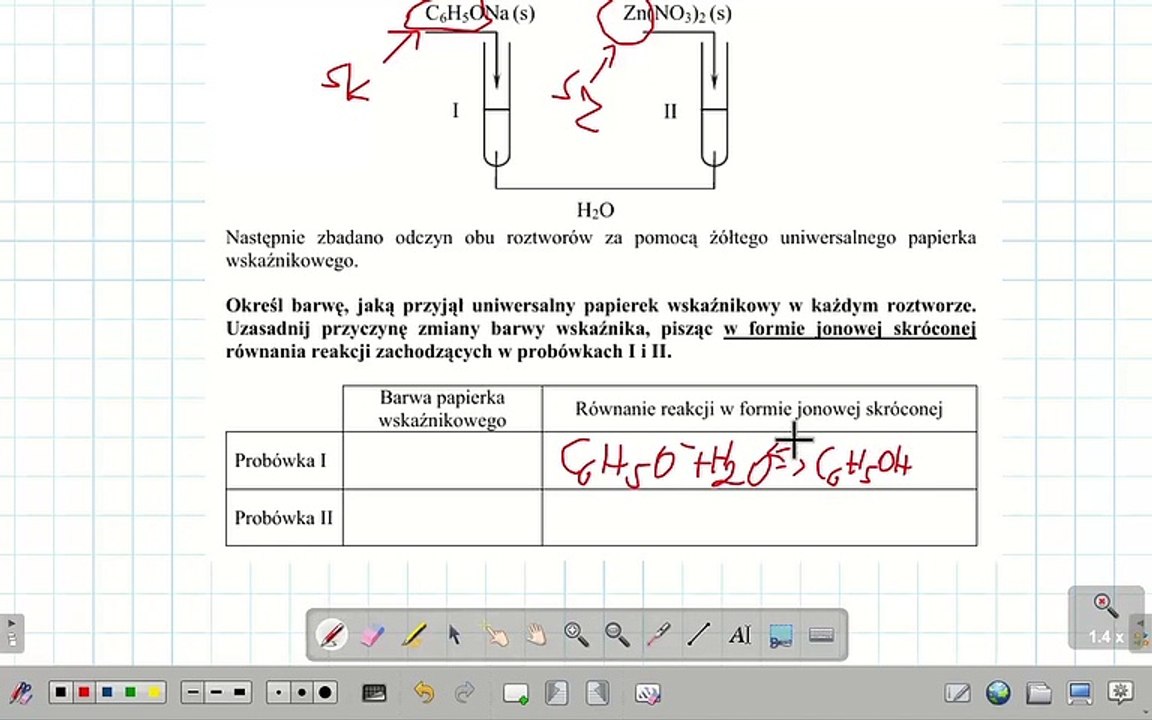1152x720 pixels.
Task: Click the Probówka I color cell
Action: point(442,461)
